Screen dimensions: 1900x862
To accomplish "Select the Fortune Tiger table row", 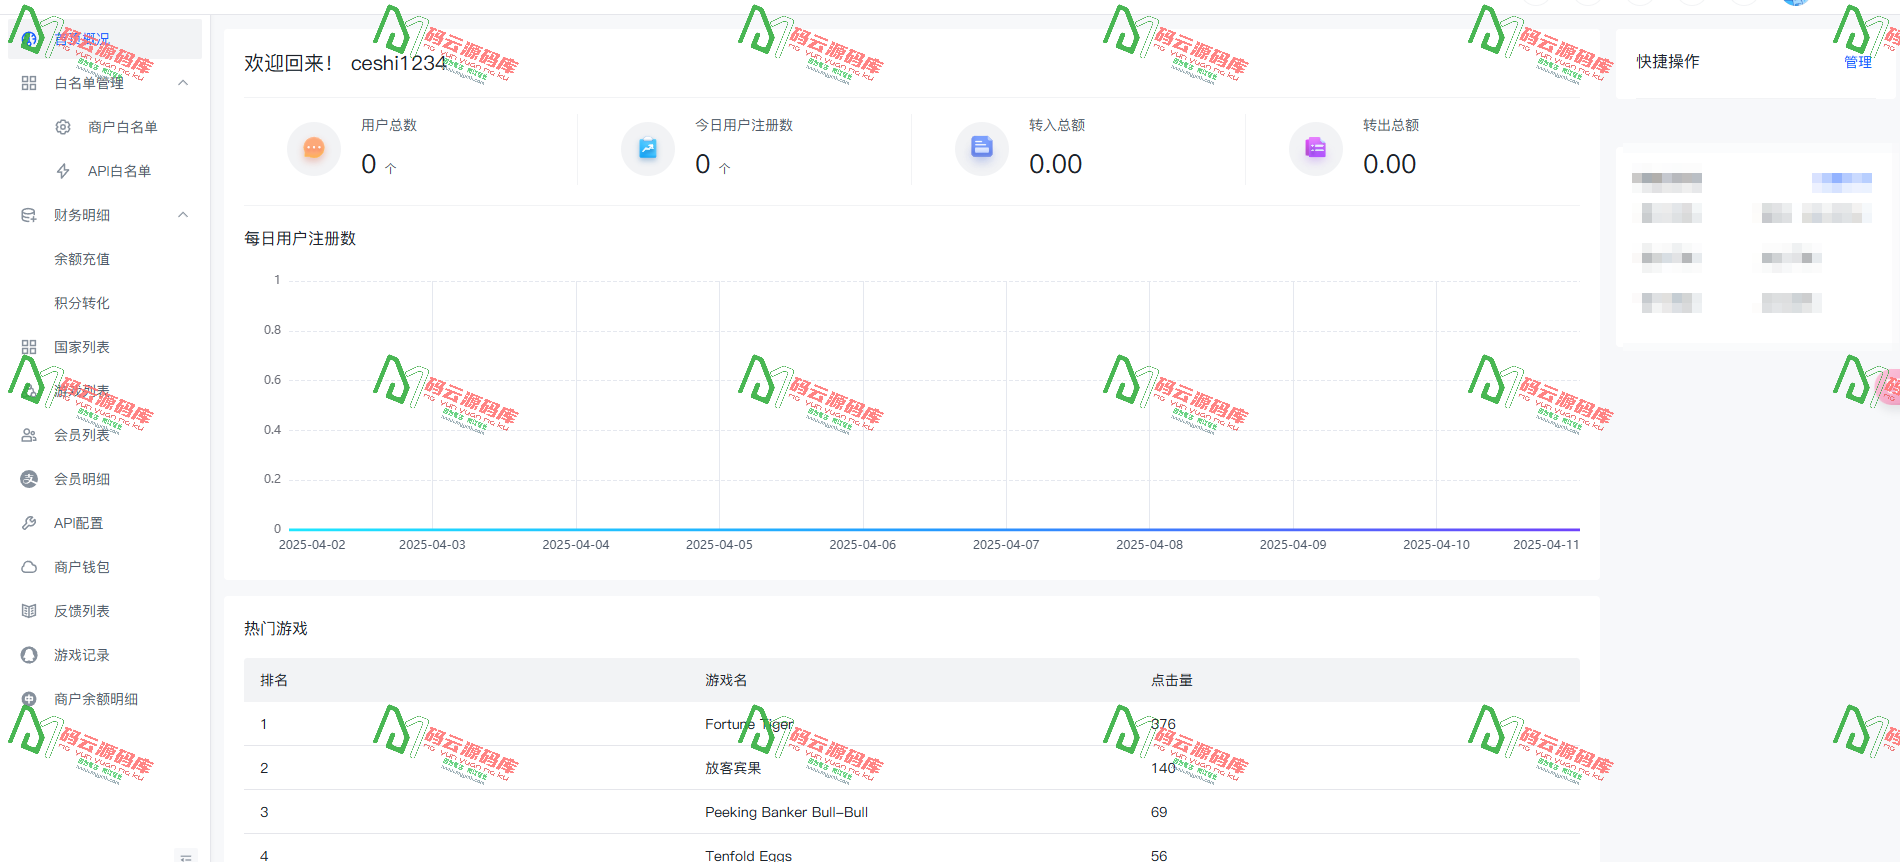I will click(912, 724).
